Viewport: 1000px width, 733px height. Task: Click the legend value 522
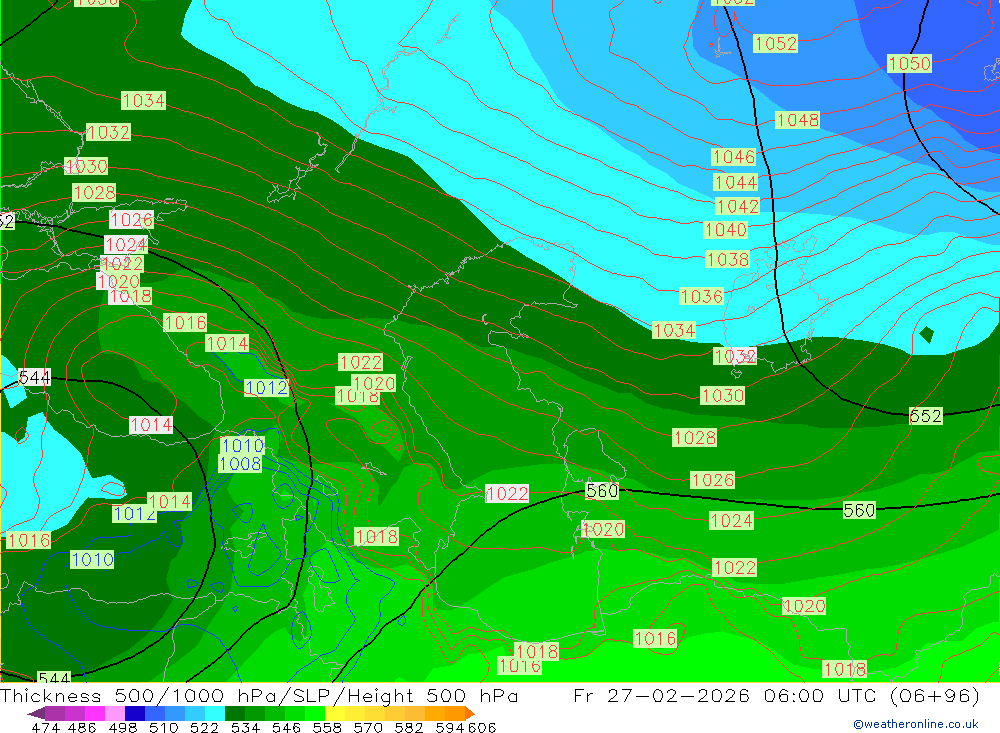tap(204, 727)
